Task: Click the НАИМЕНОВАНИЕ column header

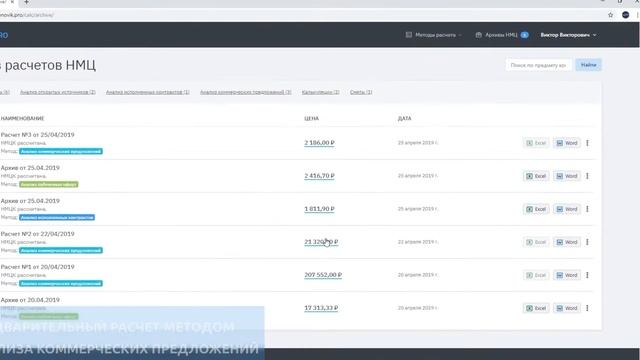Action: point(22,118)
